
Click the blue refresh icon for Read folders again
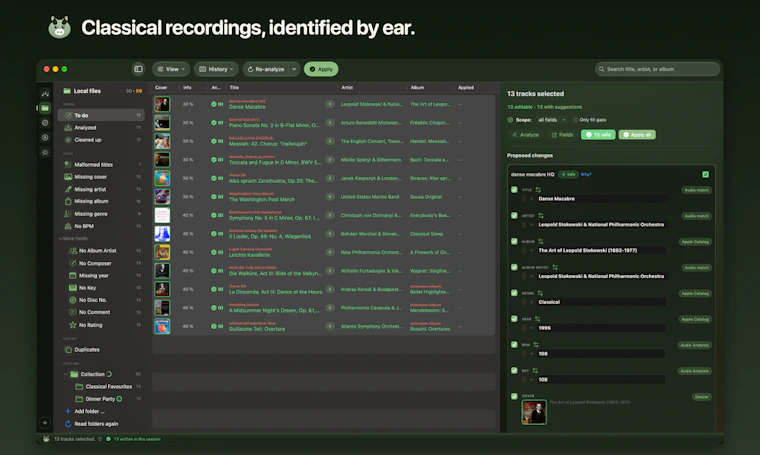(x=68, y=424)
